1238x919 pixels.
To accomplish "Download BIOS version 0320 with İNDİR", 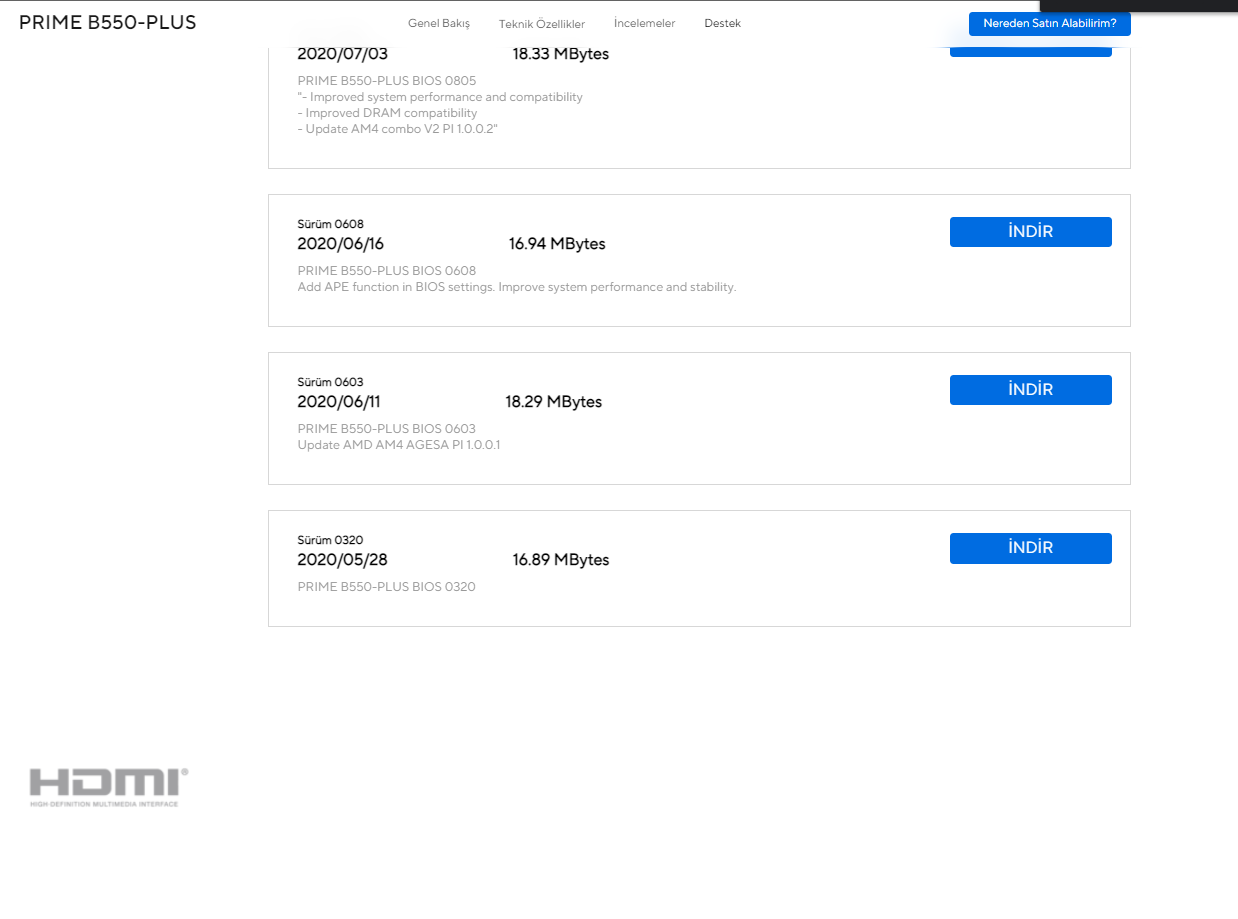I will coord(1030,548).
